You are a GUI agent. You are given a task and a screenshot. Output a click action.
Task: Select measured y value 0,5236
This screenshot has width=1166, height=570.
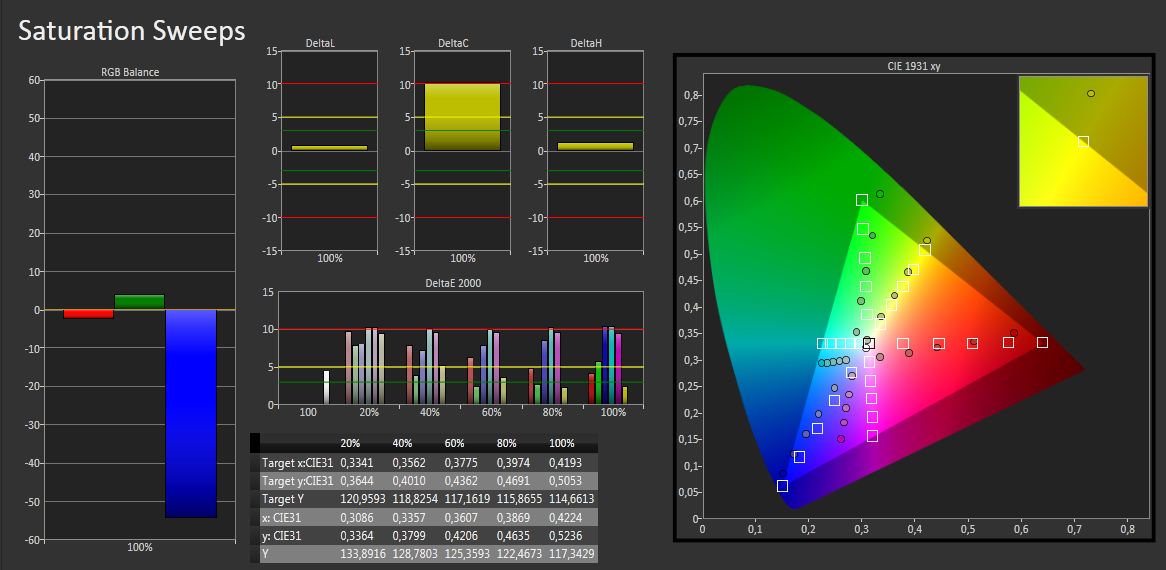[x=564, y=536]
